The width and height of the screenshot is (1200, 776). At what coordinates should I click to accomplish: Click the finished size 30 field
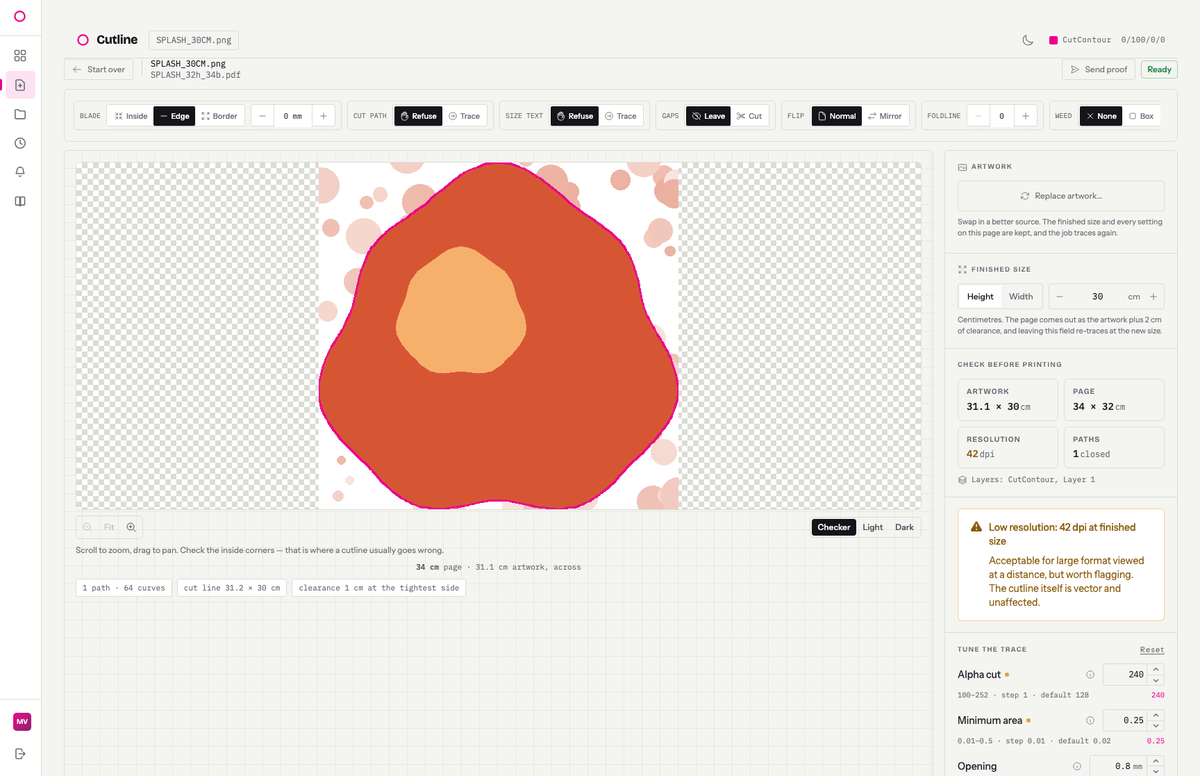(x=1098, y=297)
